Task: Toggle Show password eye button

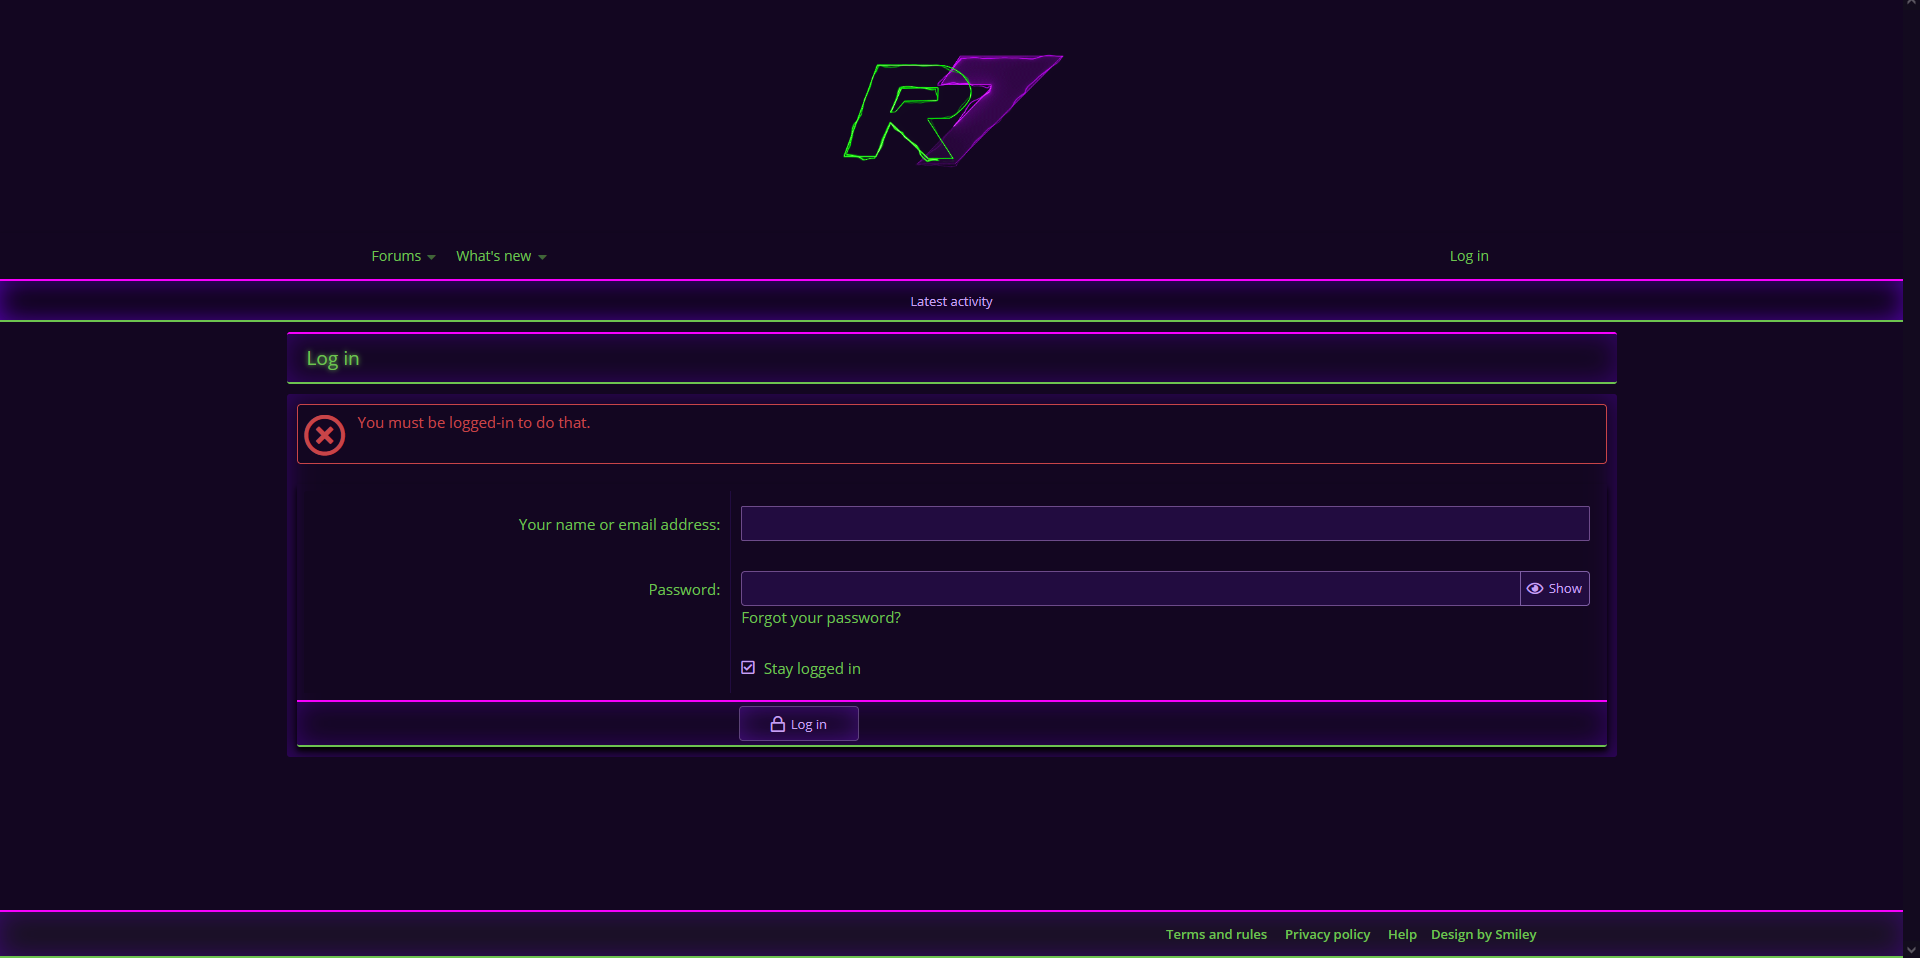Action: pos(1554,588)
